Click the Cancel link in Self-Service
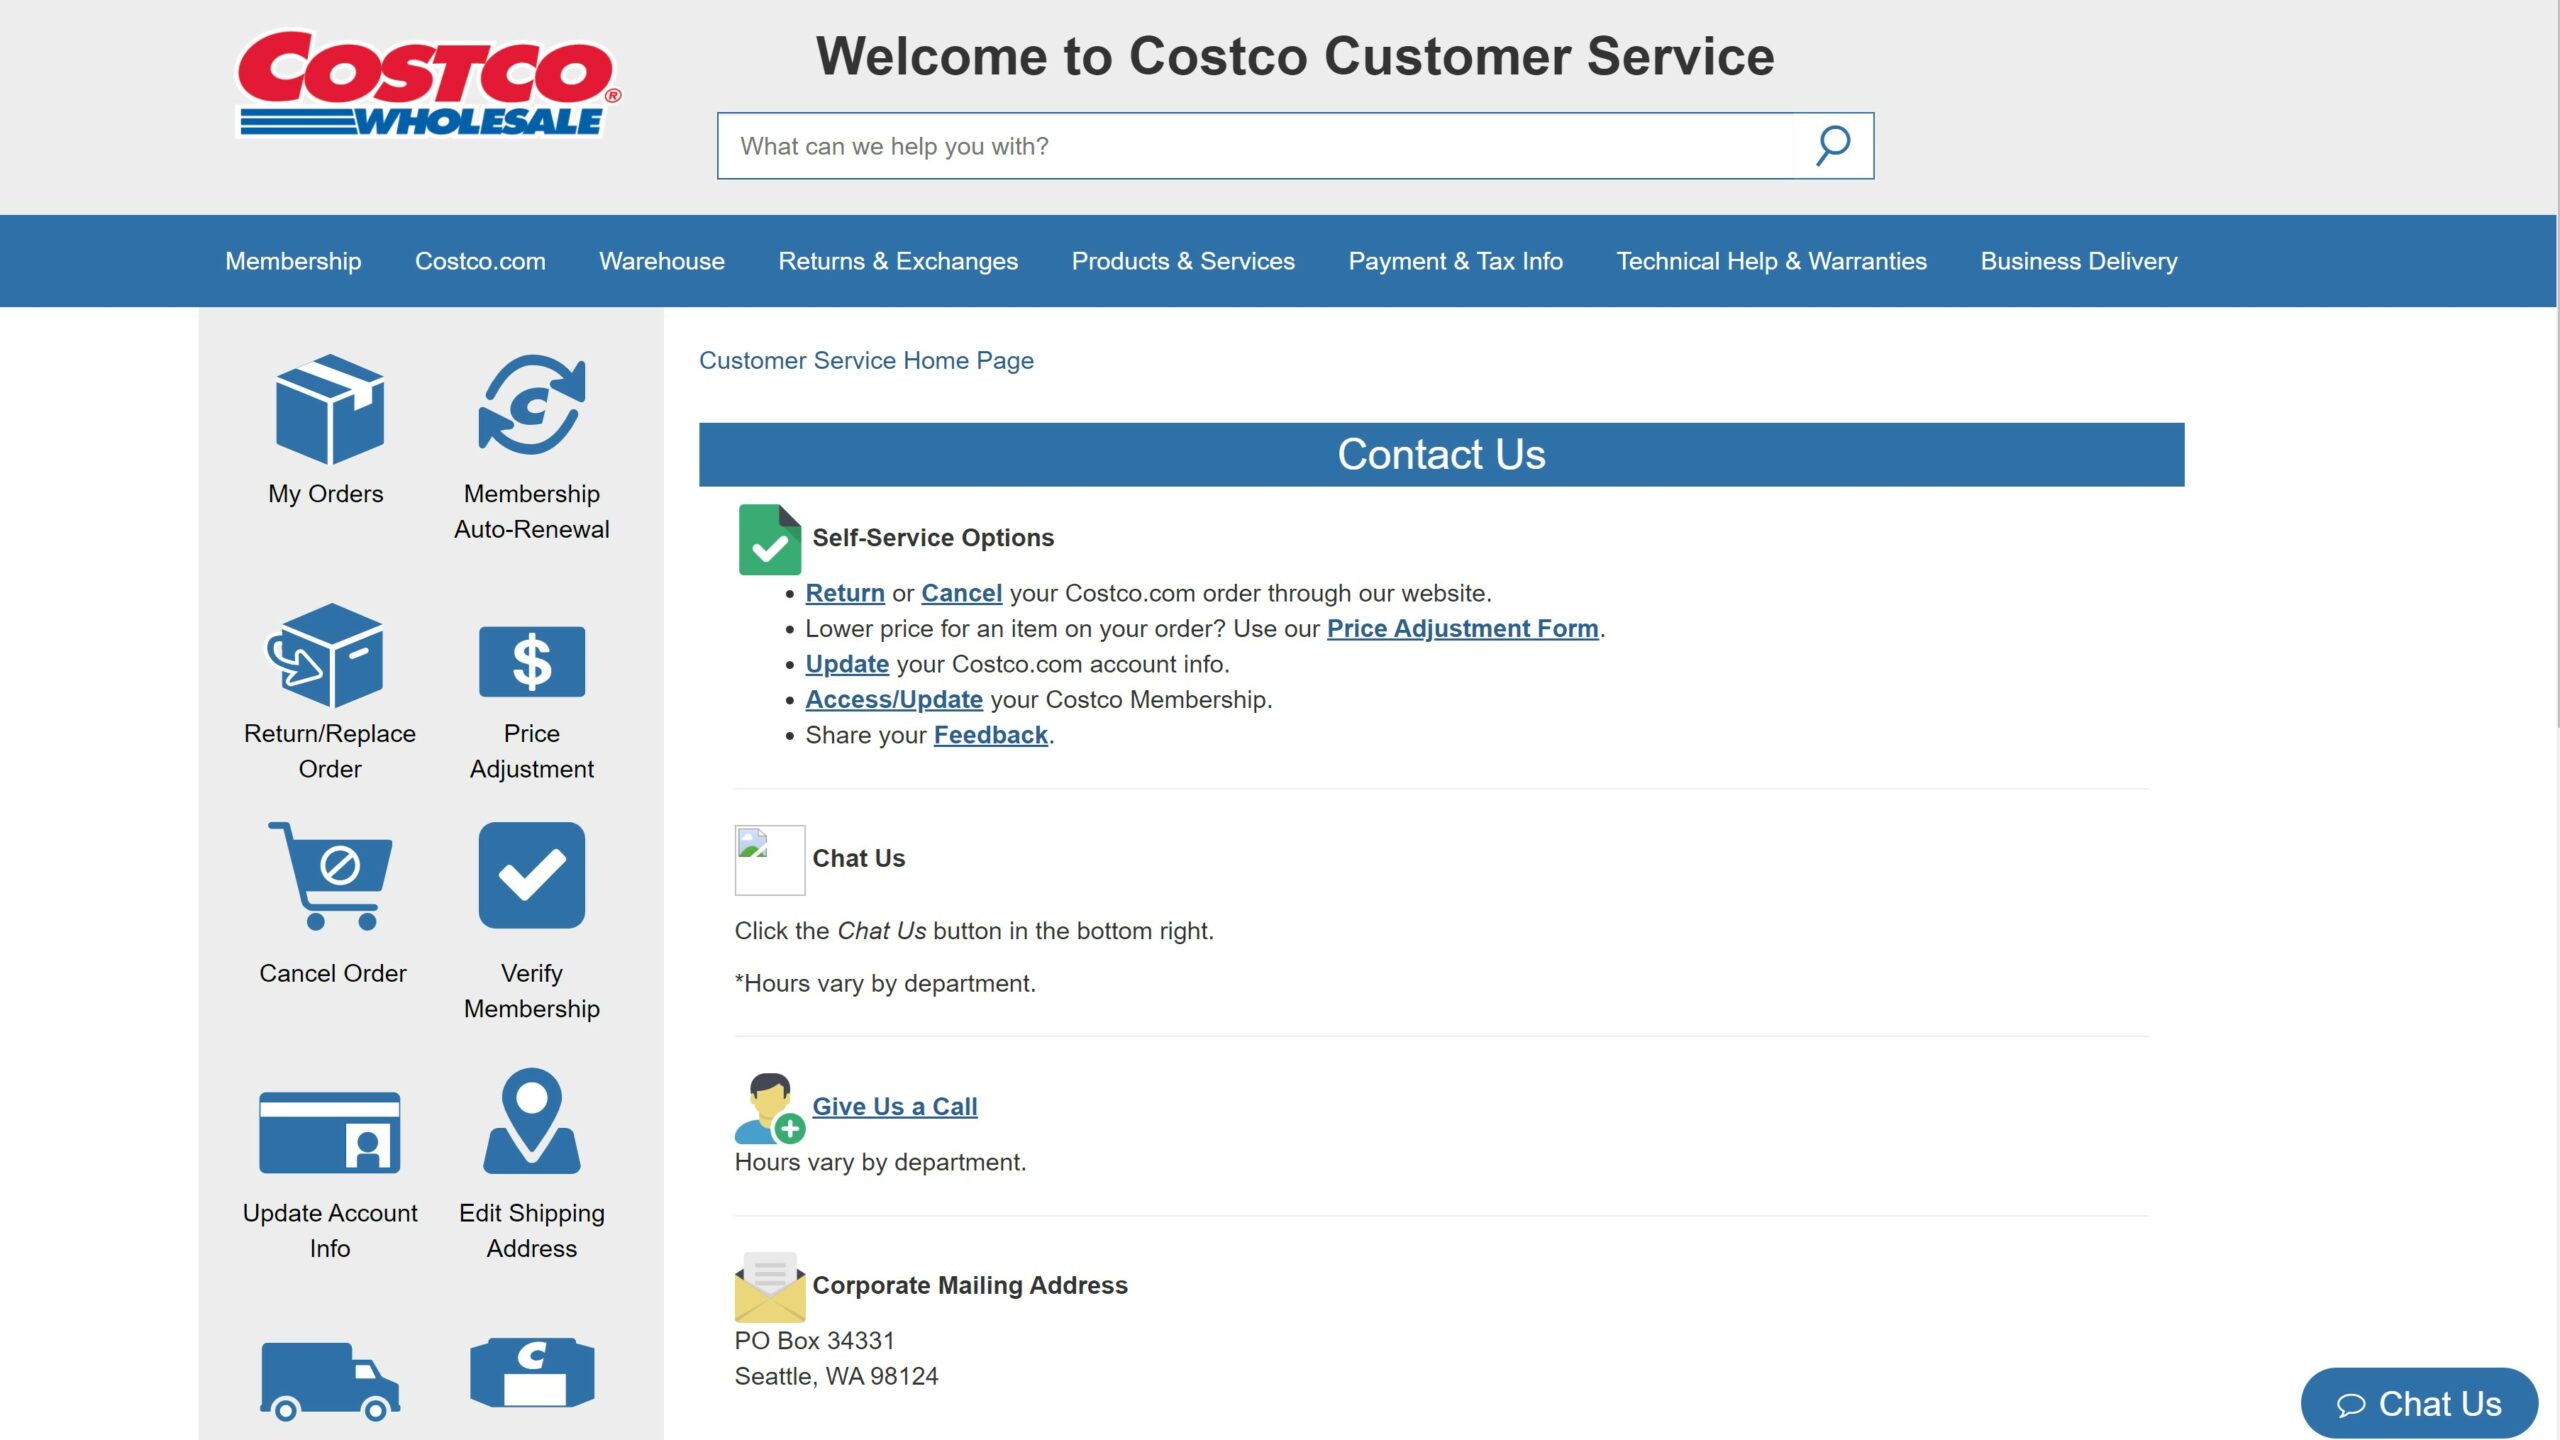The image size is (2560, 1440). (x=962, y=593)
